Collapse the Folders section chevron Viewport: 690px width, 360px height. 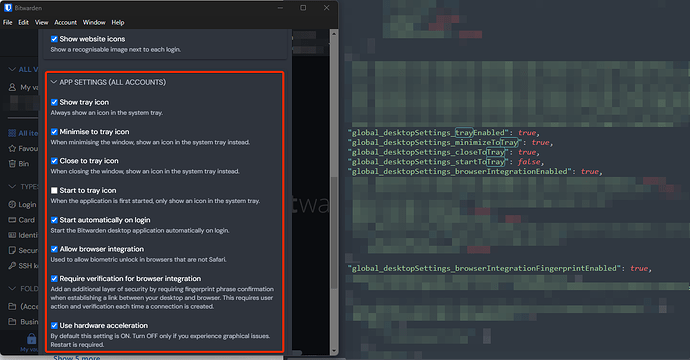(12, 289)
